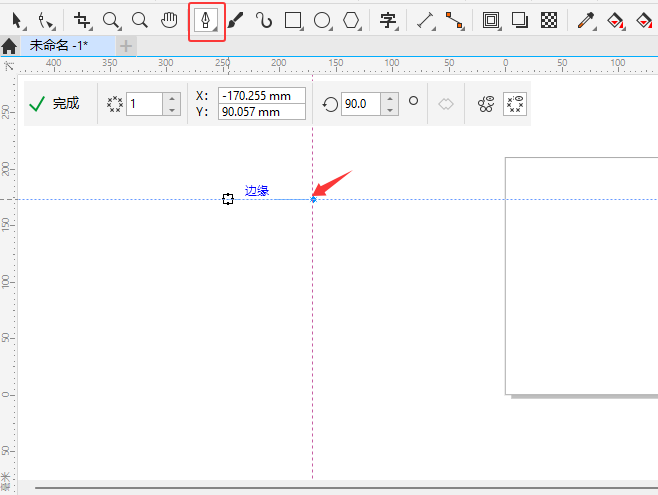Image resolution: width=658 pixels, height=495 pixels.
Task: Select the Rectangle tool
Action: 293,20
